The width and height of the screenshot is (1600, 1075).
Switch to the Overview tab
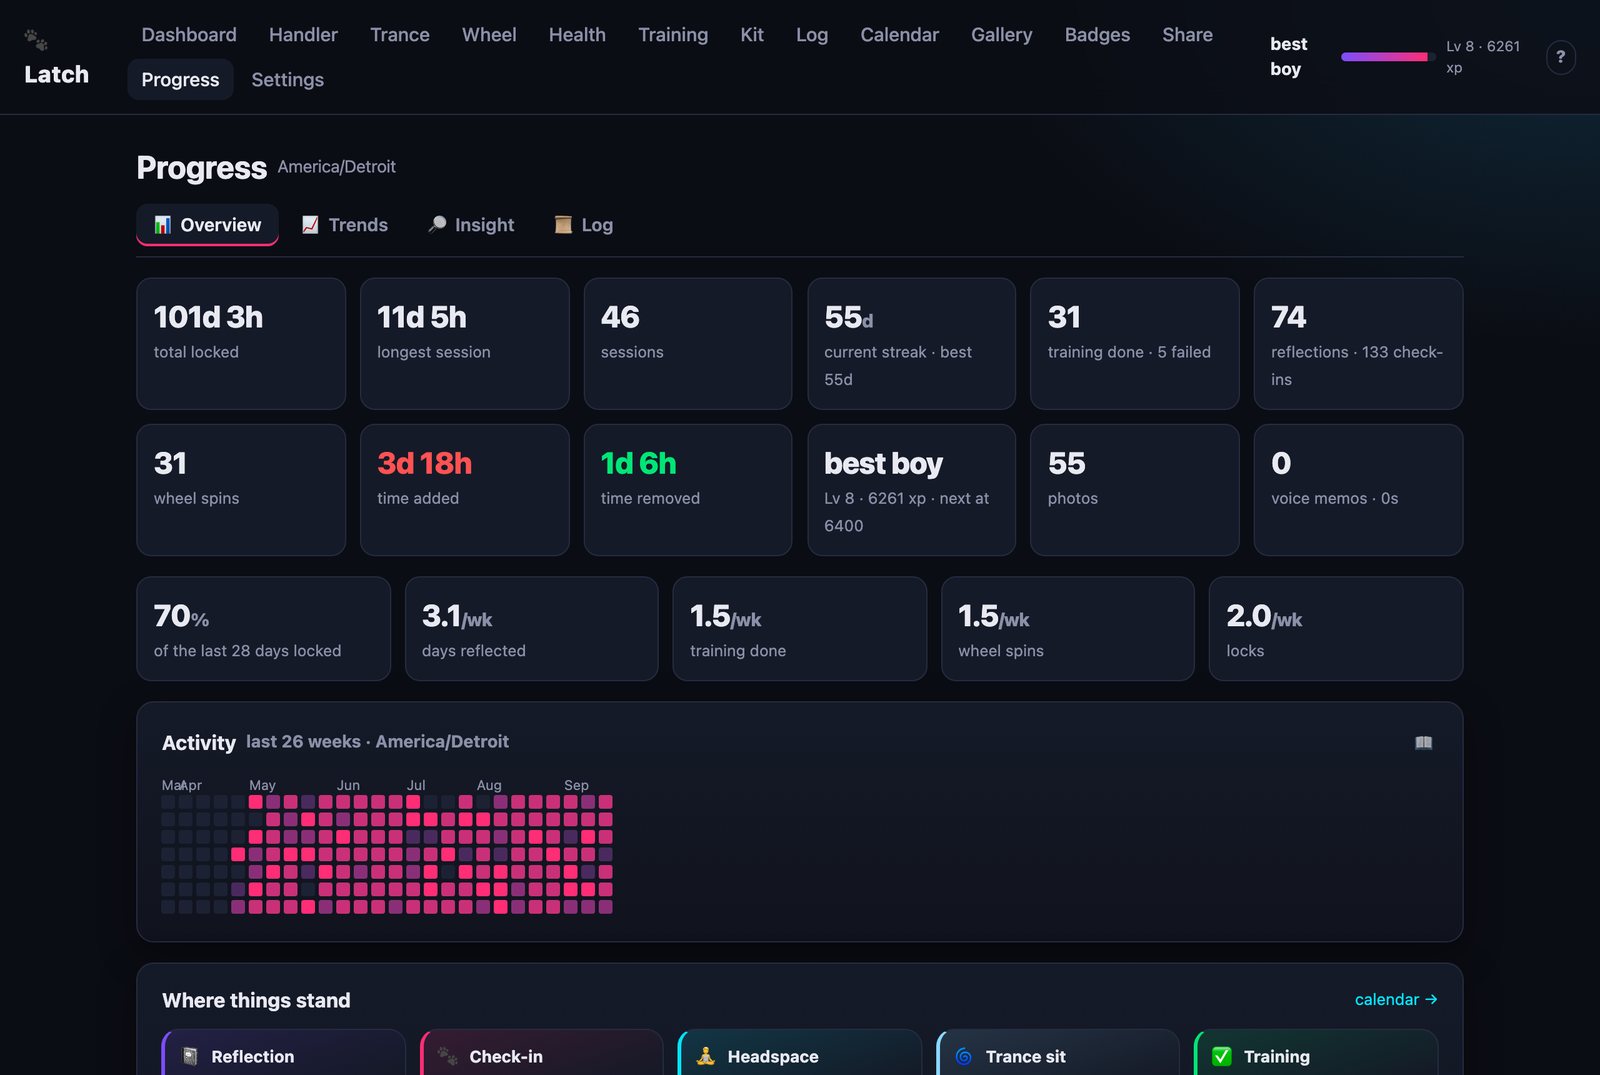coord(207,225)
